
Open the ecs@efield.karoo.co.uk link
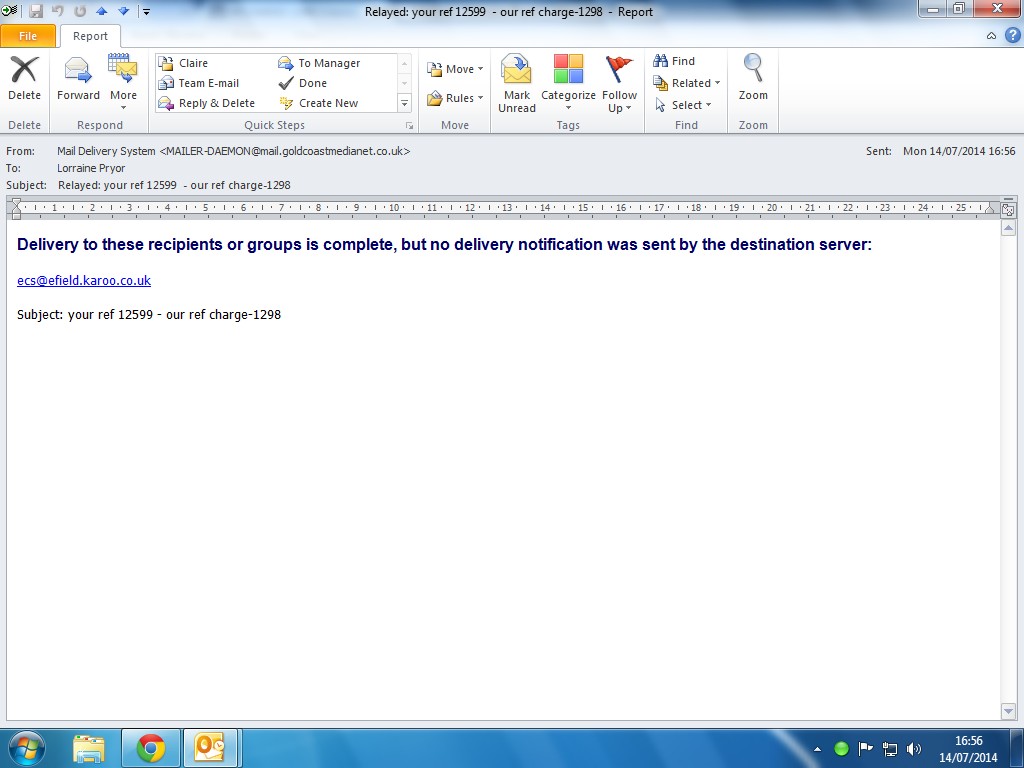tap(84, 280)
